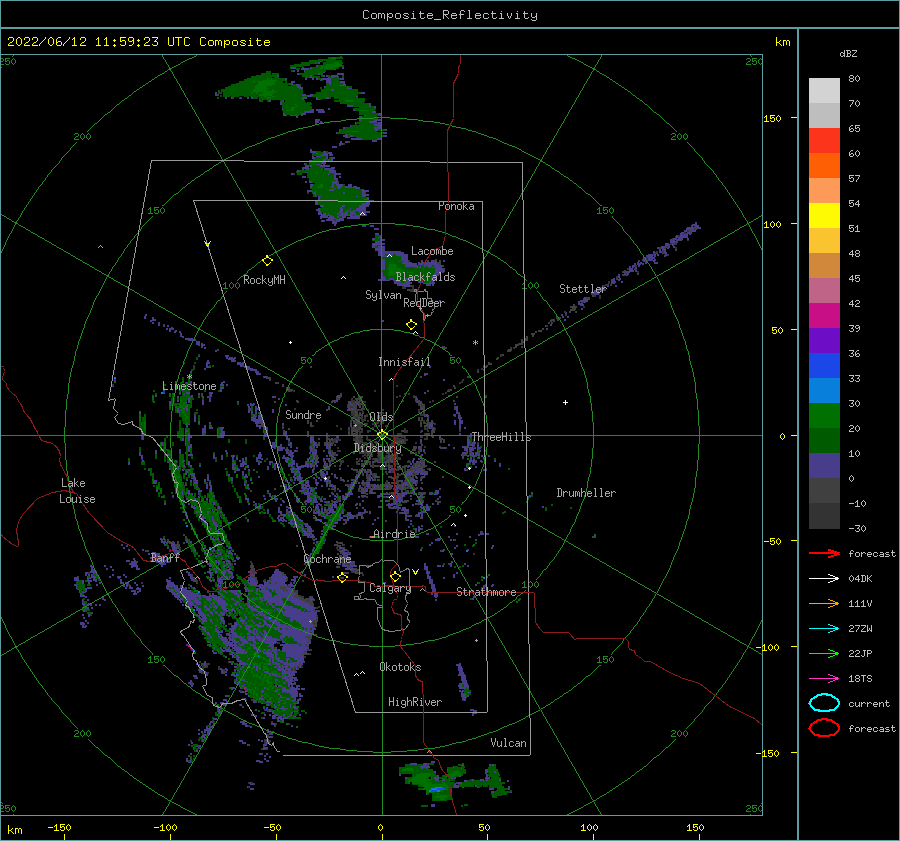Select the red 65 dBZ color swatch
900x841 pixels.
tap(824, 140)
